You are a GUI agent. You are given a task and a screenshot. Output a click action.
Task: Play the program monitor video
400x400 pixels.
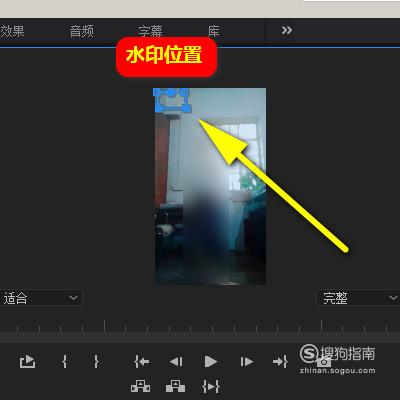click(x=211, y=362)
